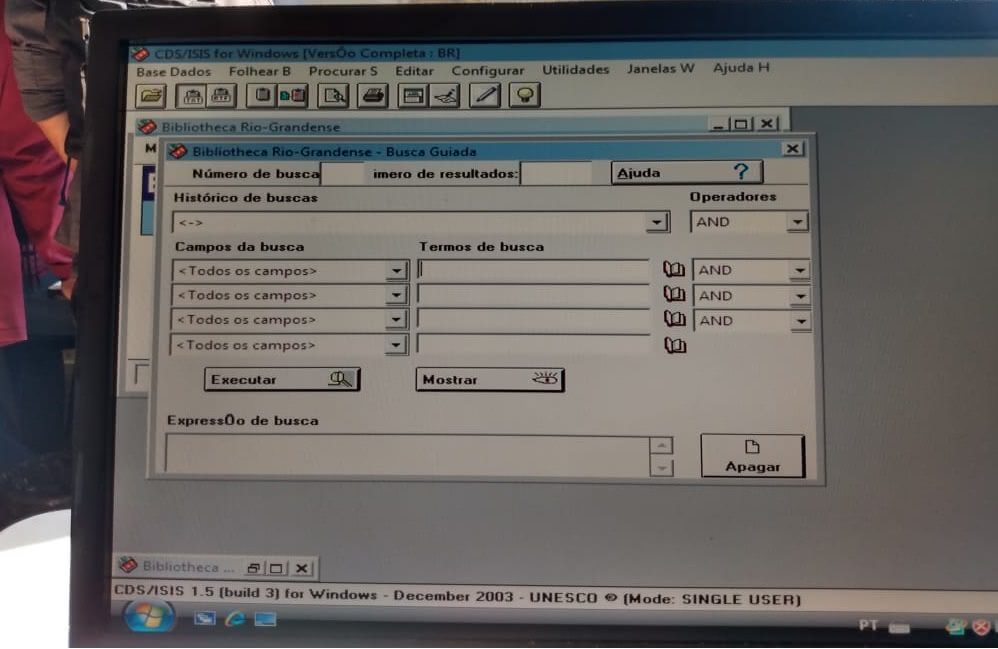Maximize the minimized Bibliotheca window at bottom

click(x=276, y=568)
